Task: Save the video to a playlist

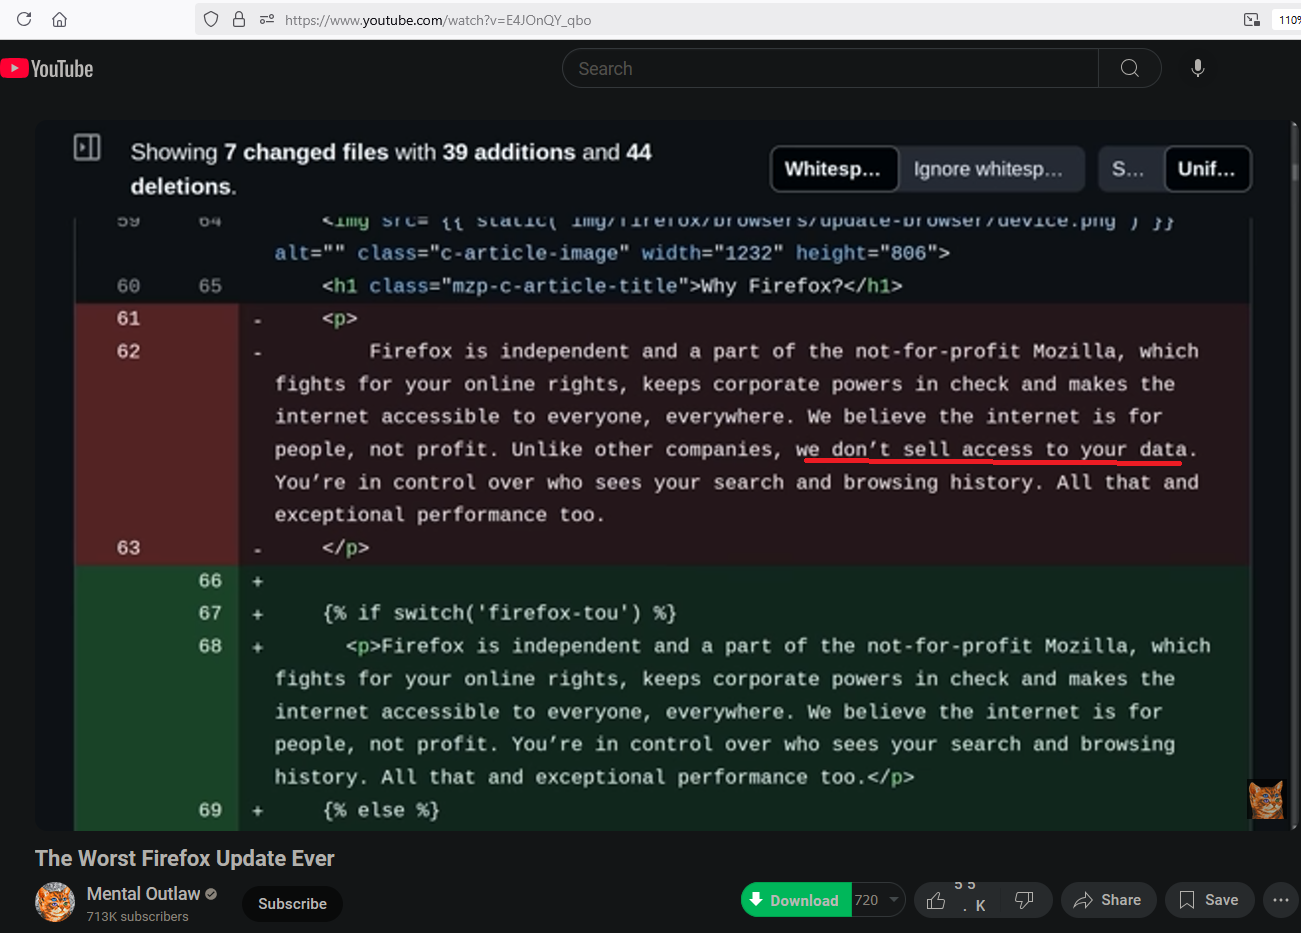Action: 1209,900
